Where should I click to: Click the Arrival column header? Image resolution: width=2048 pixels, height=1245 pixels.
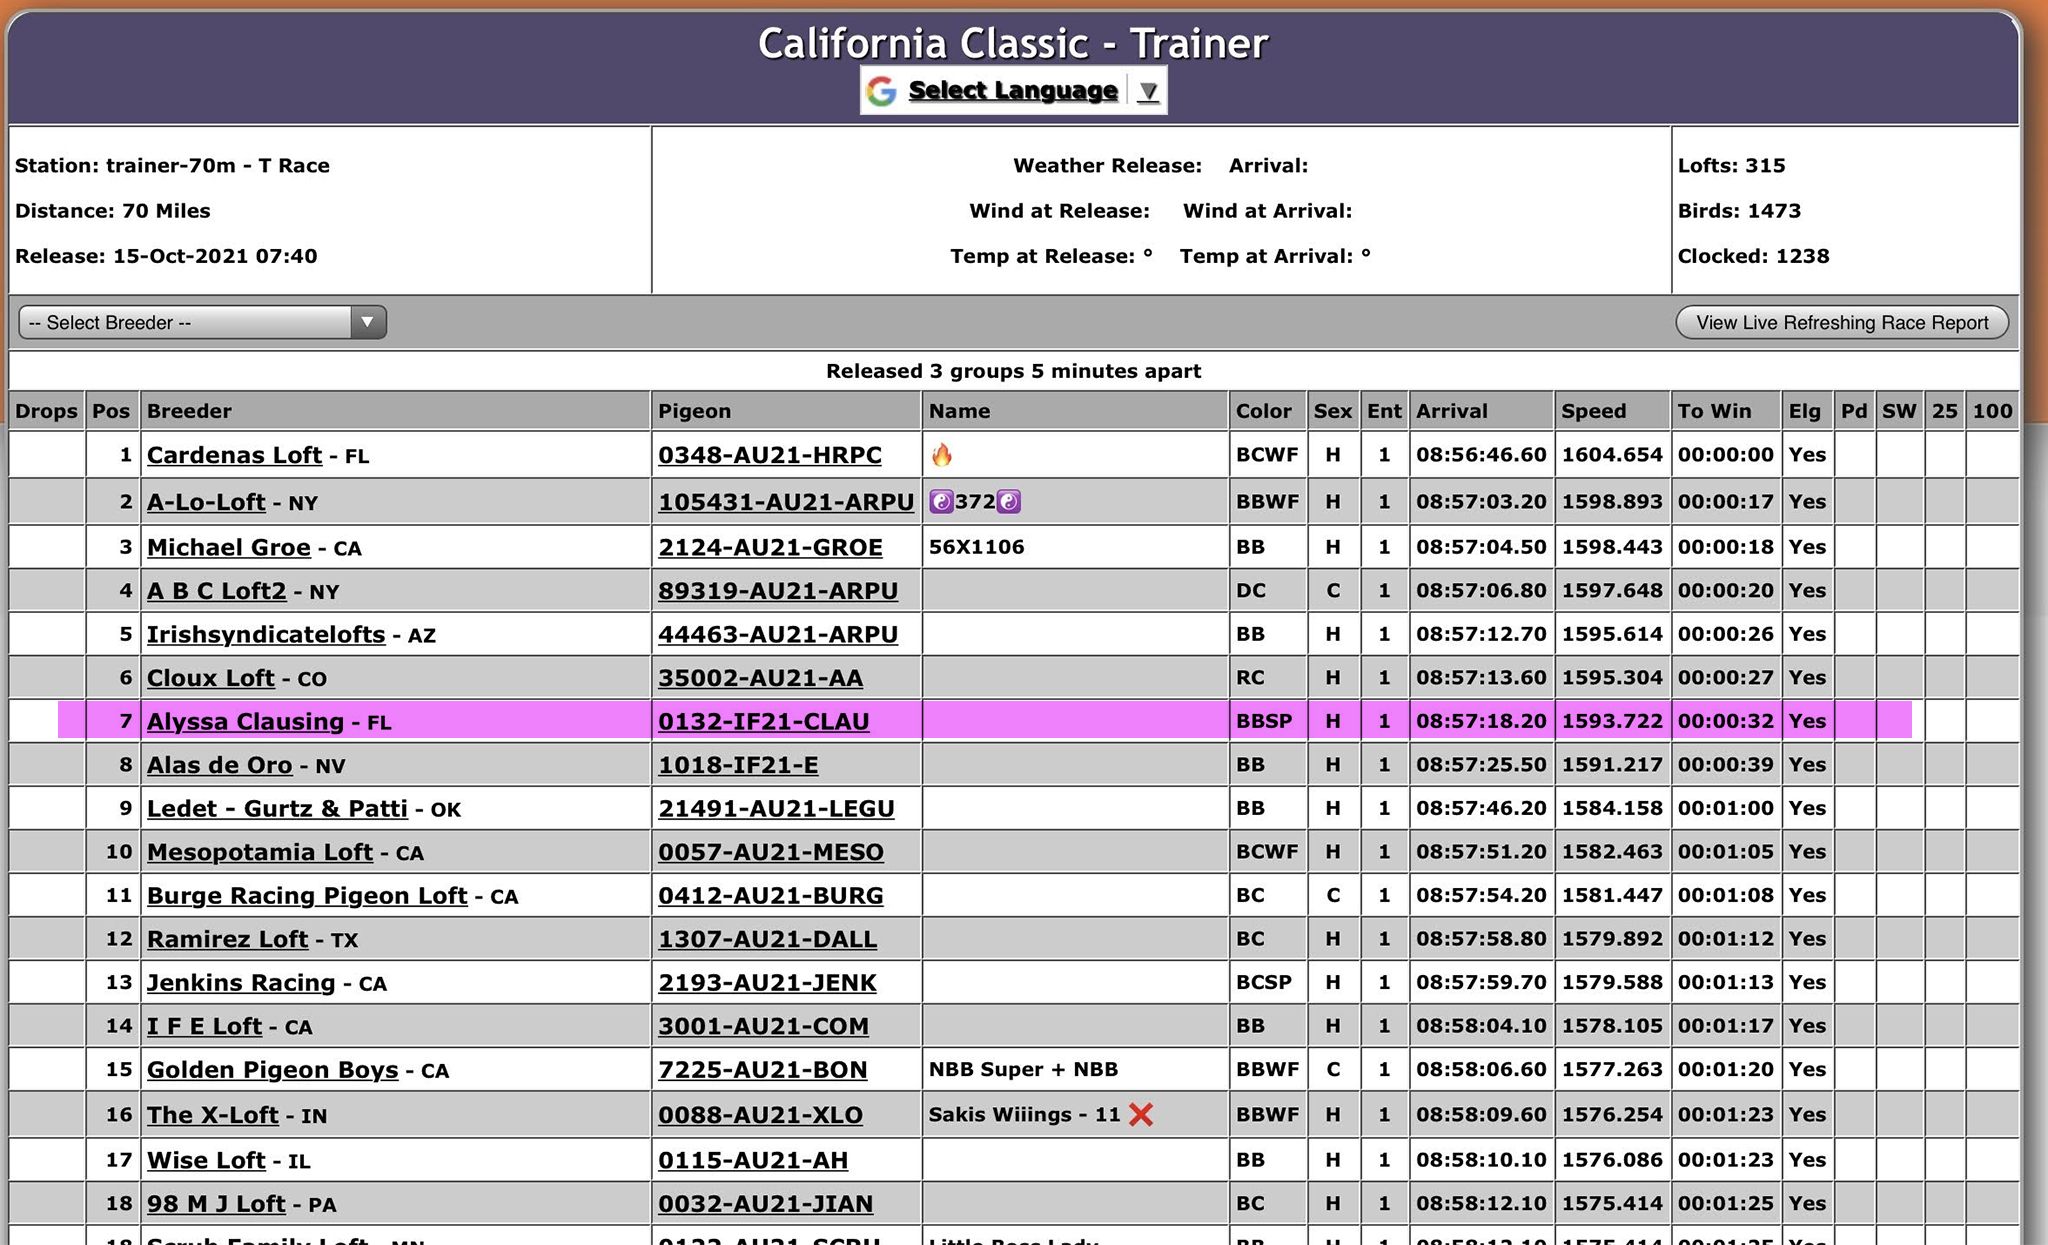1451,411
